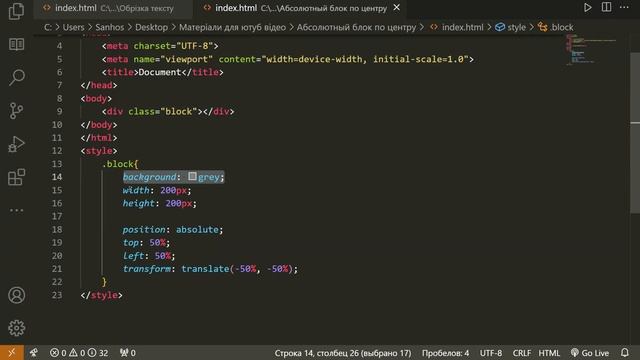The height and width of the screenshot is (360, 640).
Task: Start Go Live server
Action: tap(590, 353)
